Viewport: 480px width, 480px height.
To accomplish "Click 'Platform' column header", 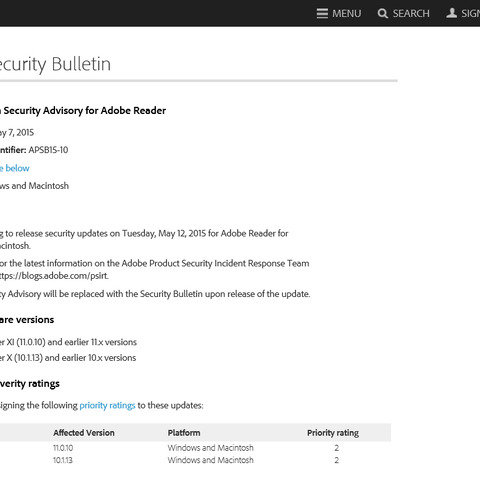I will [x=184, y=433].
